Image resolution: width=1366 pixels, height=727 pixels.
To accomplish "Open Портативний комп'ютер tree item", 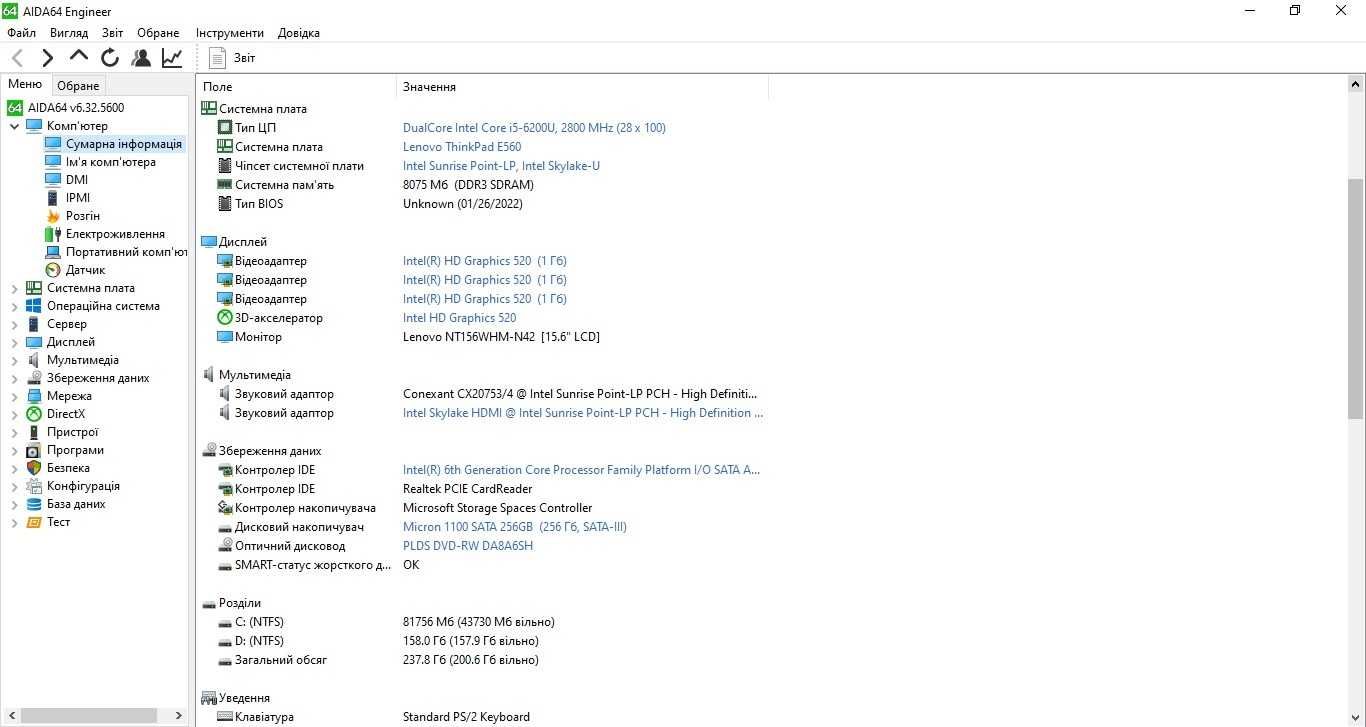I will coord(127,252).
